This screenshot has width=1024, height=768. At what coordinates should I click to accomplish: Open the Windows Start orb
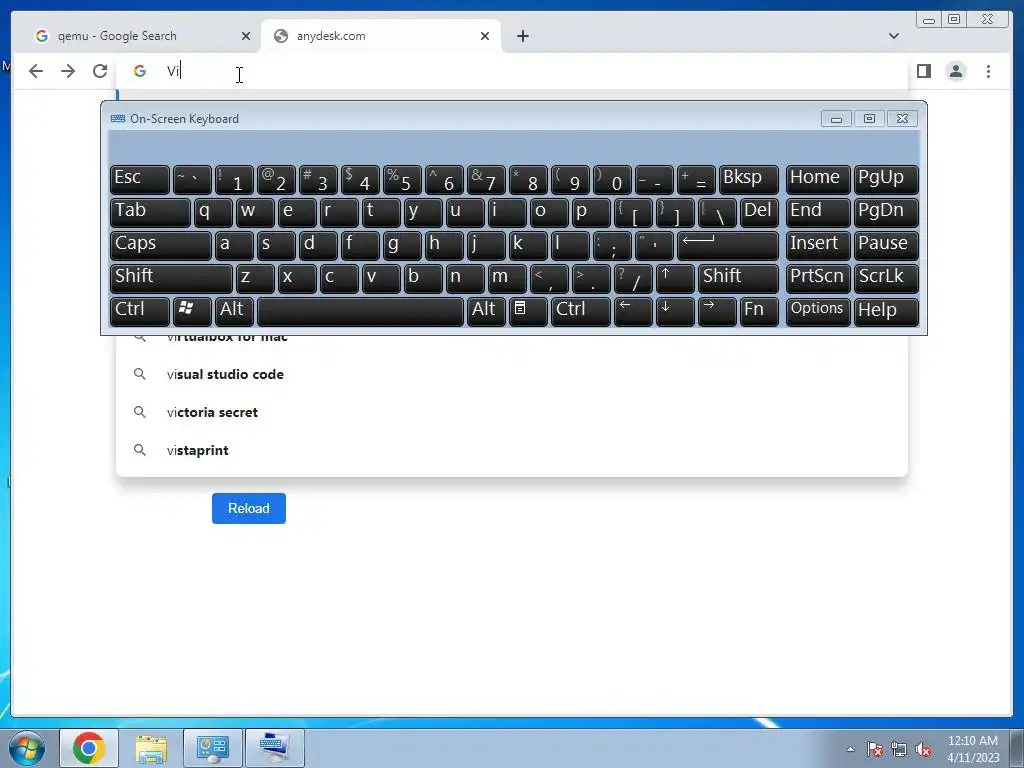click(26, 748)
